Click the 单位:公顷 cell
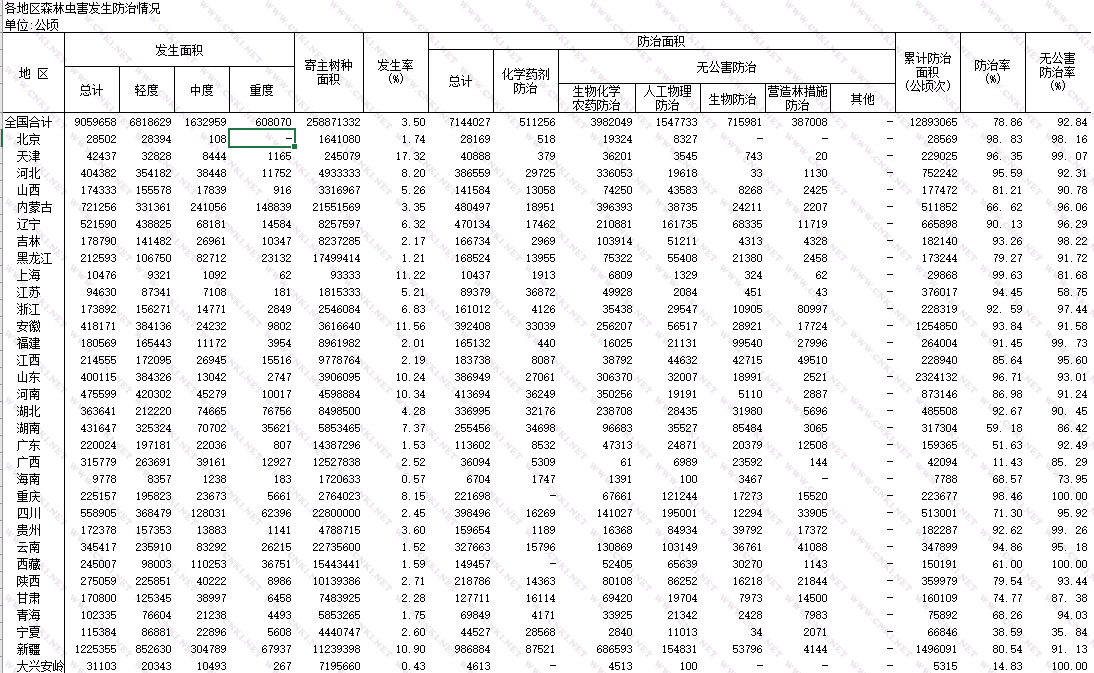The image size is (1094, 673). 31,25
